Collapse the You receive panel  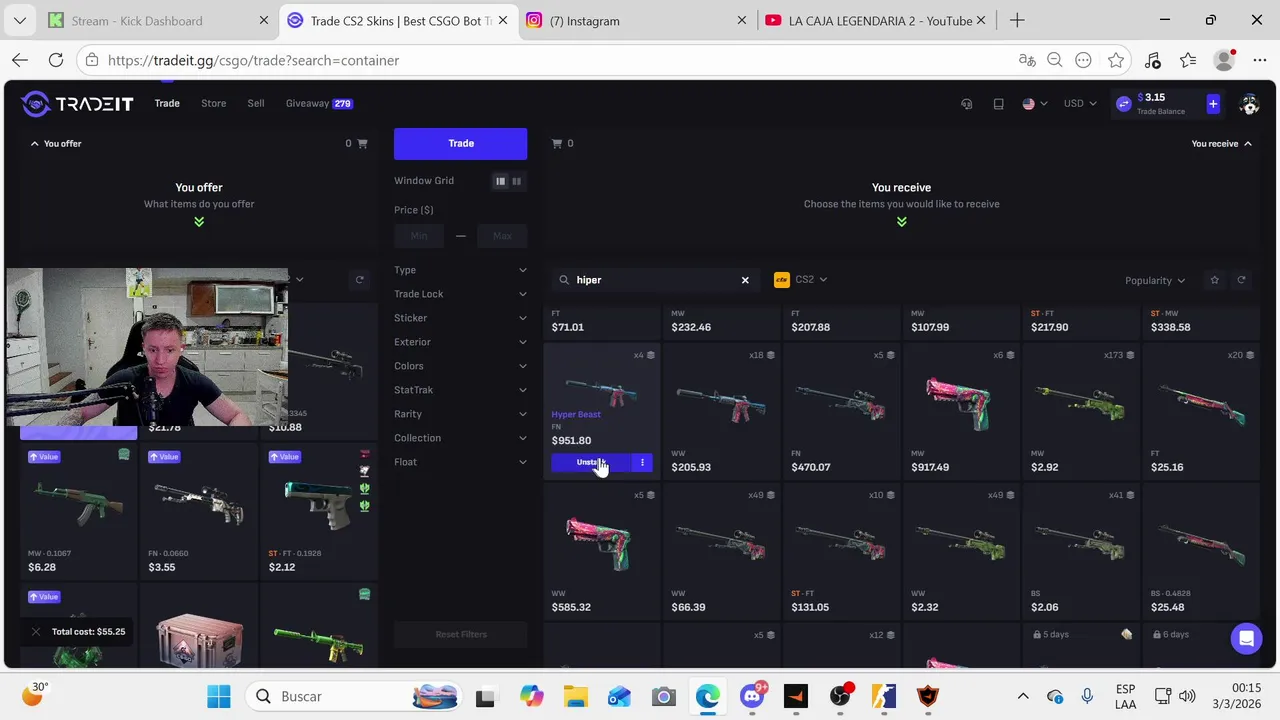1221,144
